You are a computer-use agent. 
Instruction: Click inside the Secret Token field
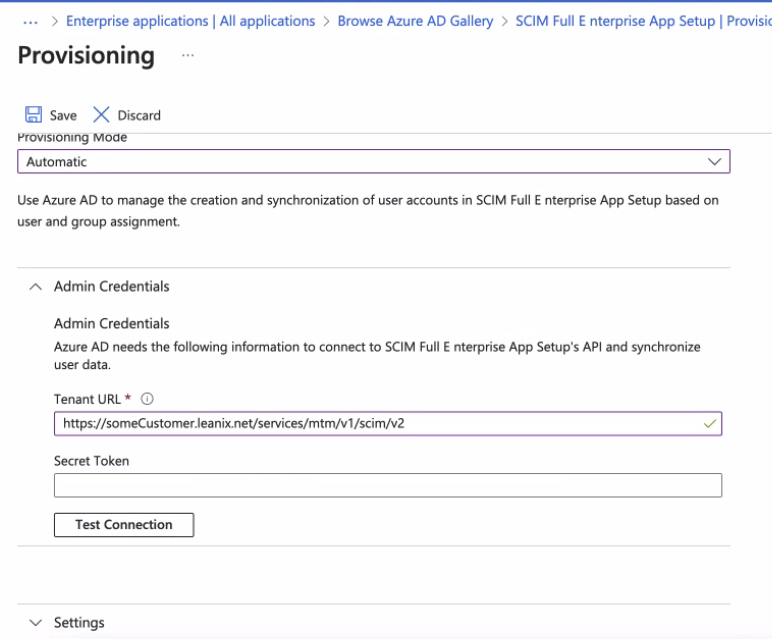tap(387, 486)
